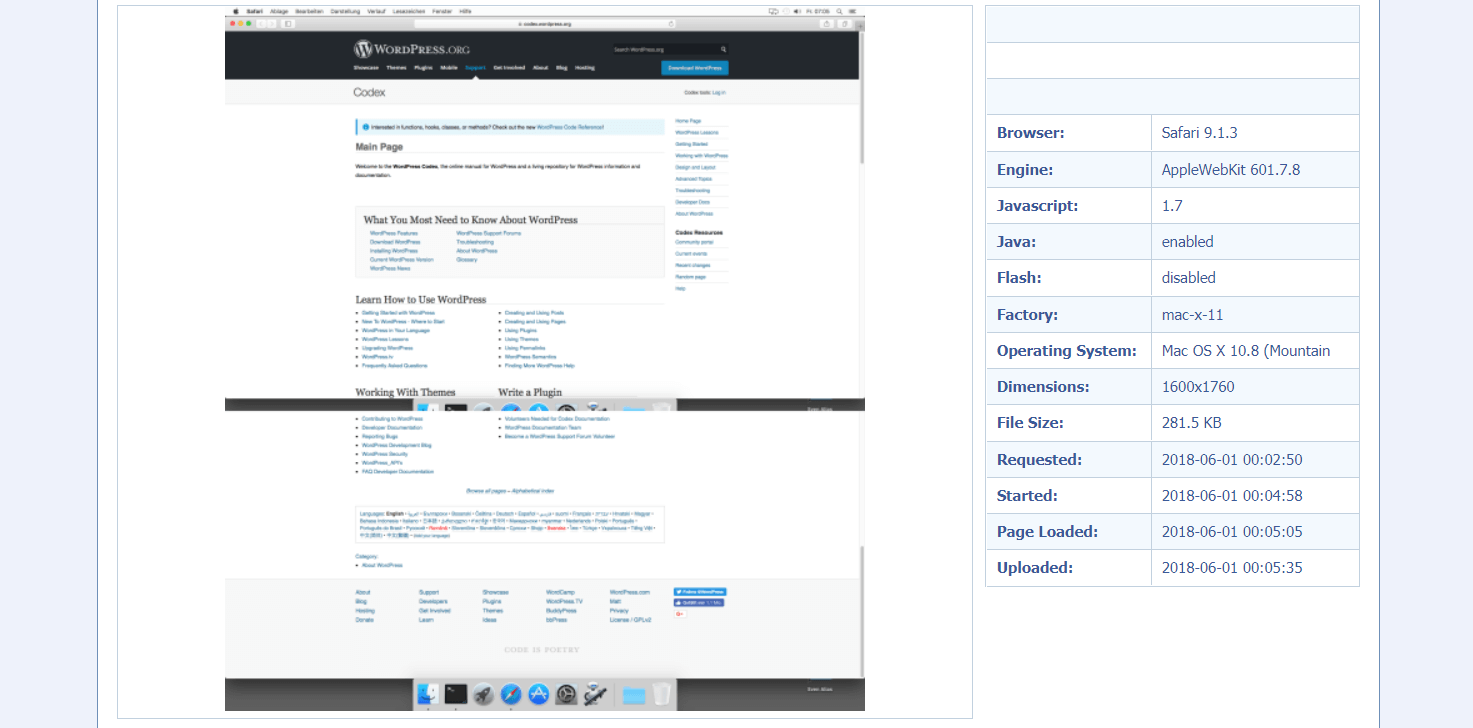Screen dimensions: 1473x728
Task: Click the WordPress.org logo in the thumbnail
Action: (411, 49)
